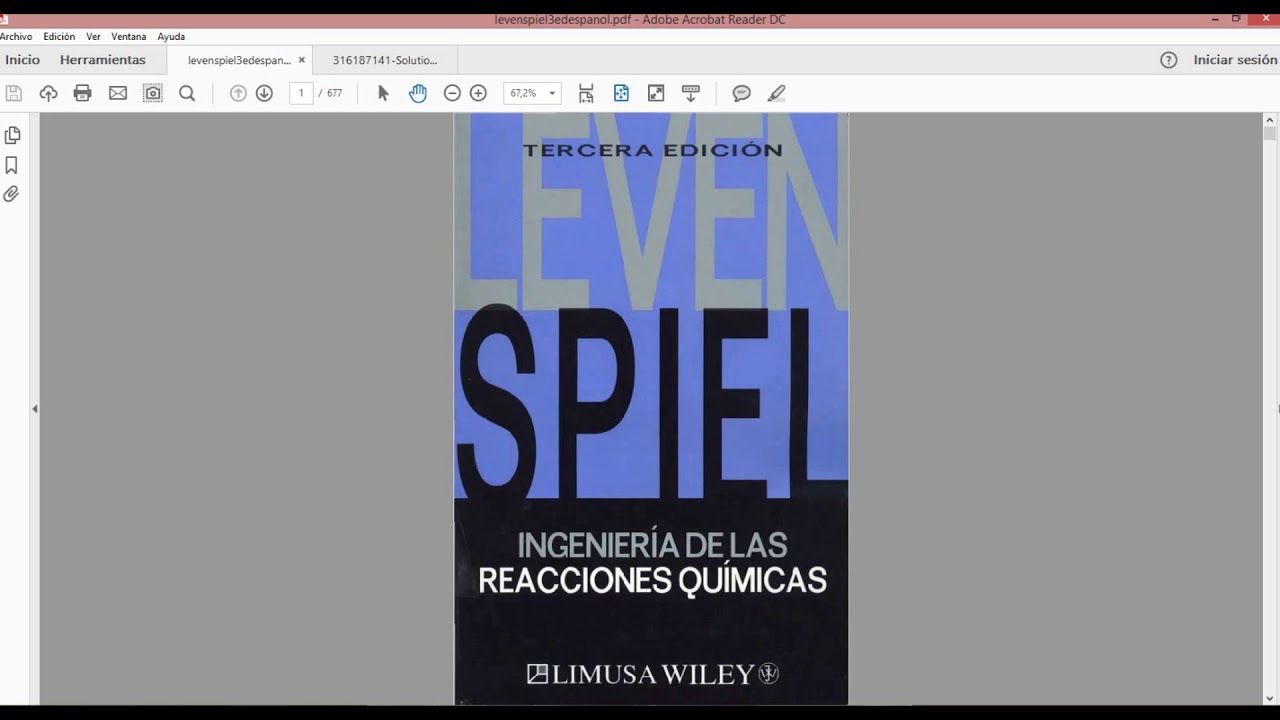
Task: Open the bookmarks panel
Action: [x=12, y=165]
